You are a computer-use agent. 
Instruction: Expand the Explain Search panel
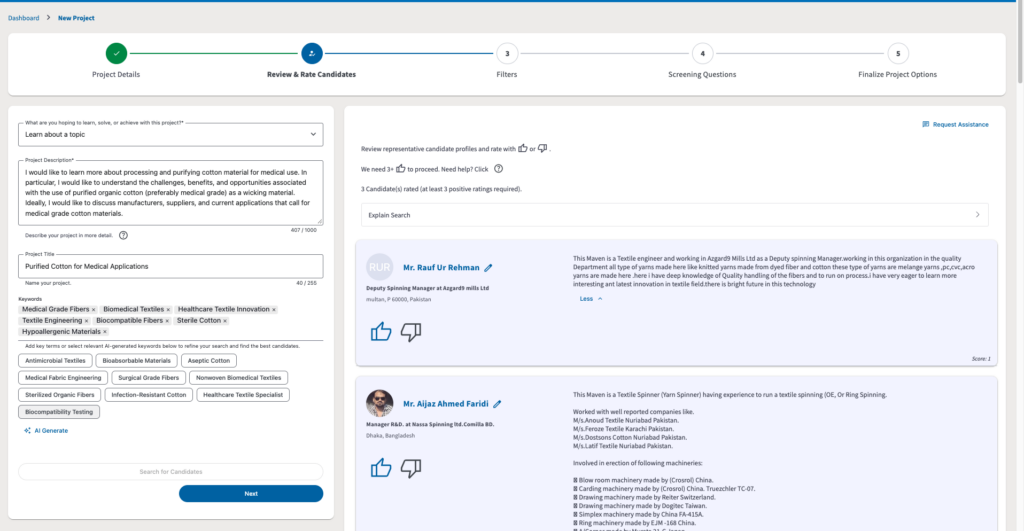pos(675,215)
